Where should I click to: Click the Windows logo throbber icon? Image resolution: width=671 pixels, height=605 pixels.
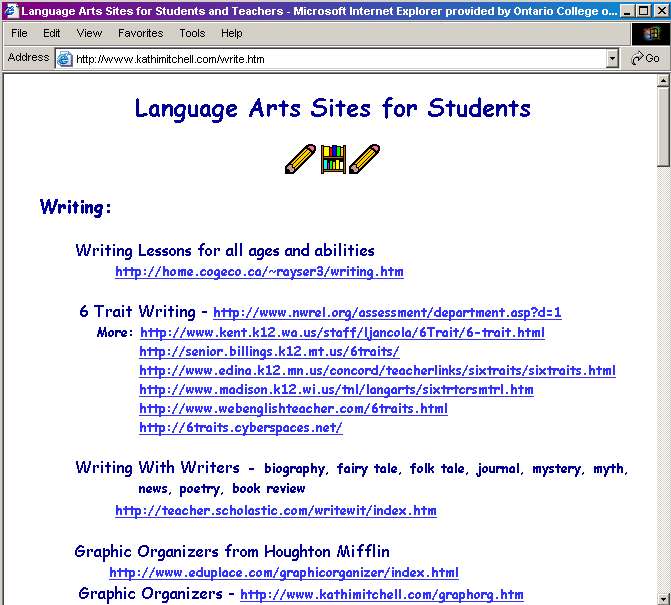[651, 34]
